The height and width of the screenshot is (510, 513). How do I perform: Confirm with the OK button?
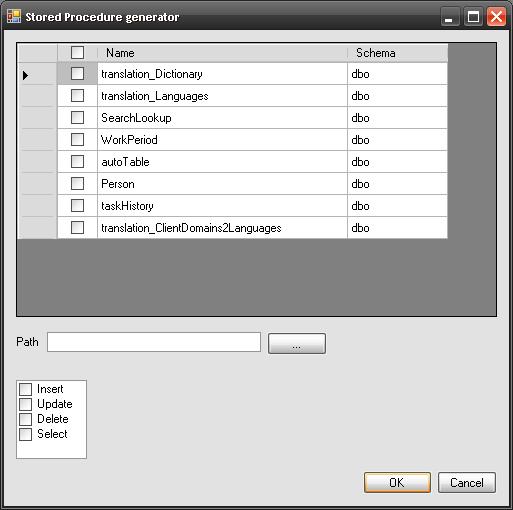coord(397,482)
